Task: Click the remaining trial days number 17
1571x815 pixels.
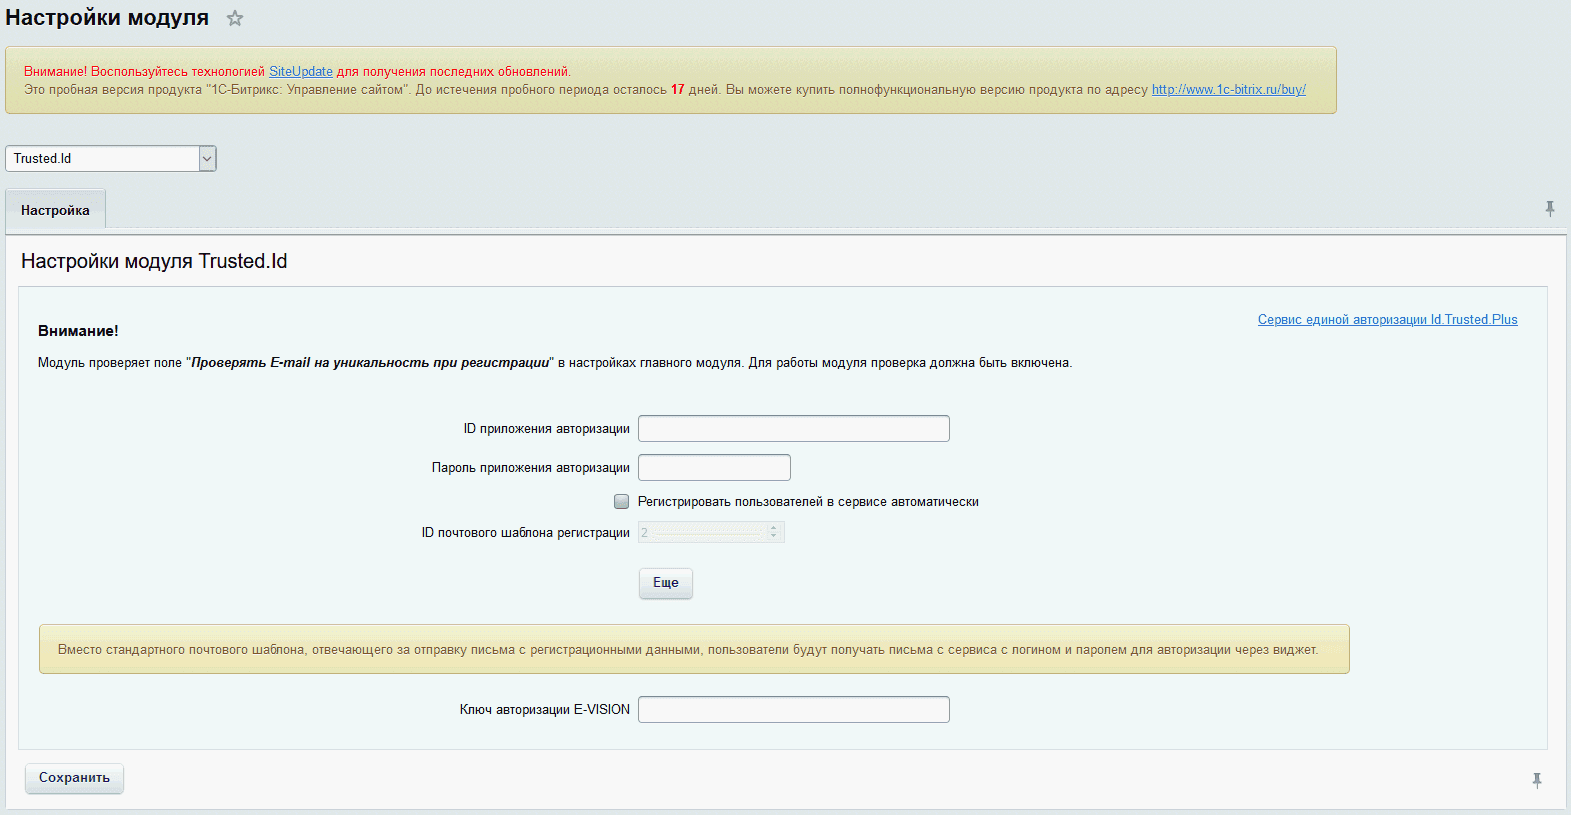Action: tap(678, 90)
